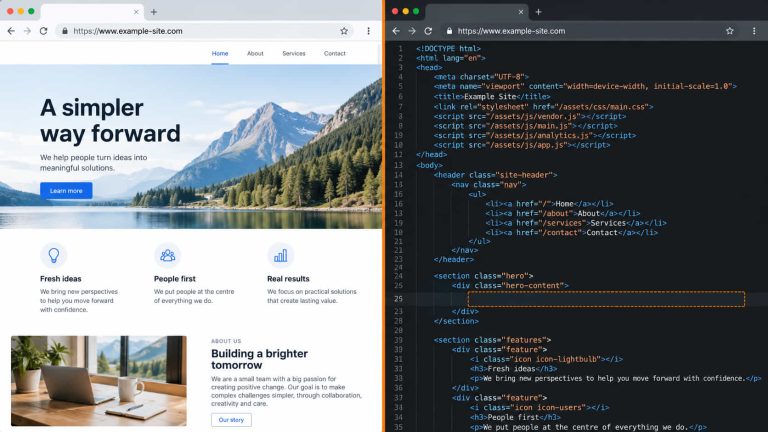Open the About navigation item on the website
The height and width of the screenshot is (432, 768).
pos(255,53)
